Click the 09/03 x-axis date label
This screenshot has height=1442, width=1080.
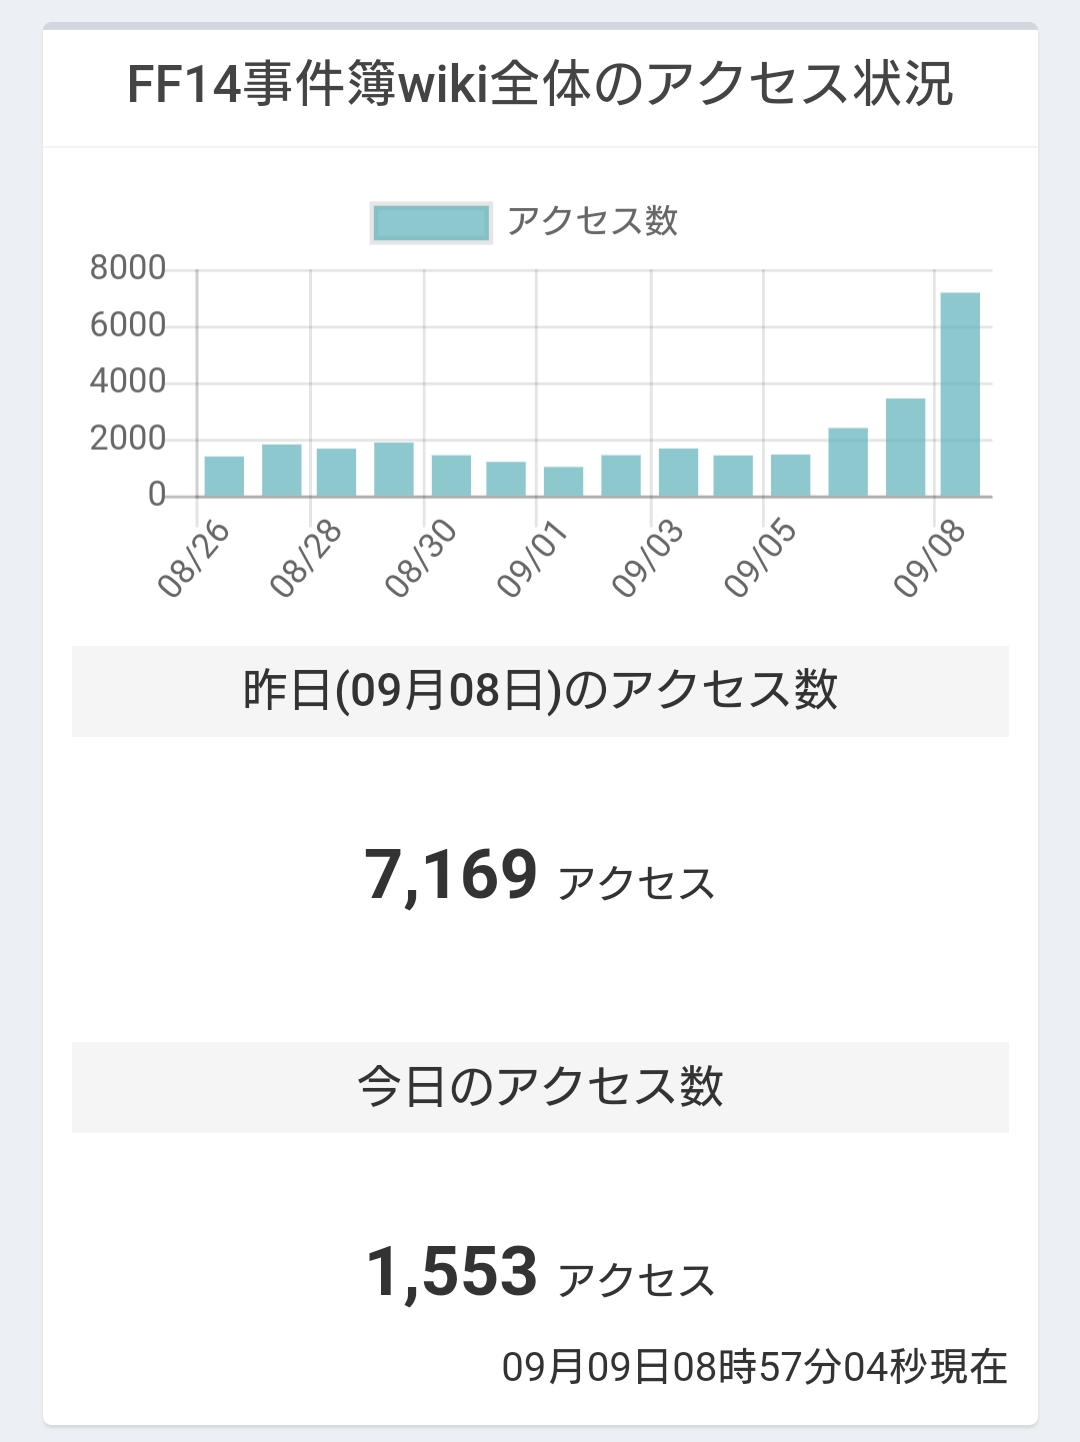pos(648,559)
